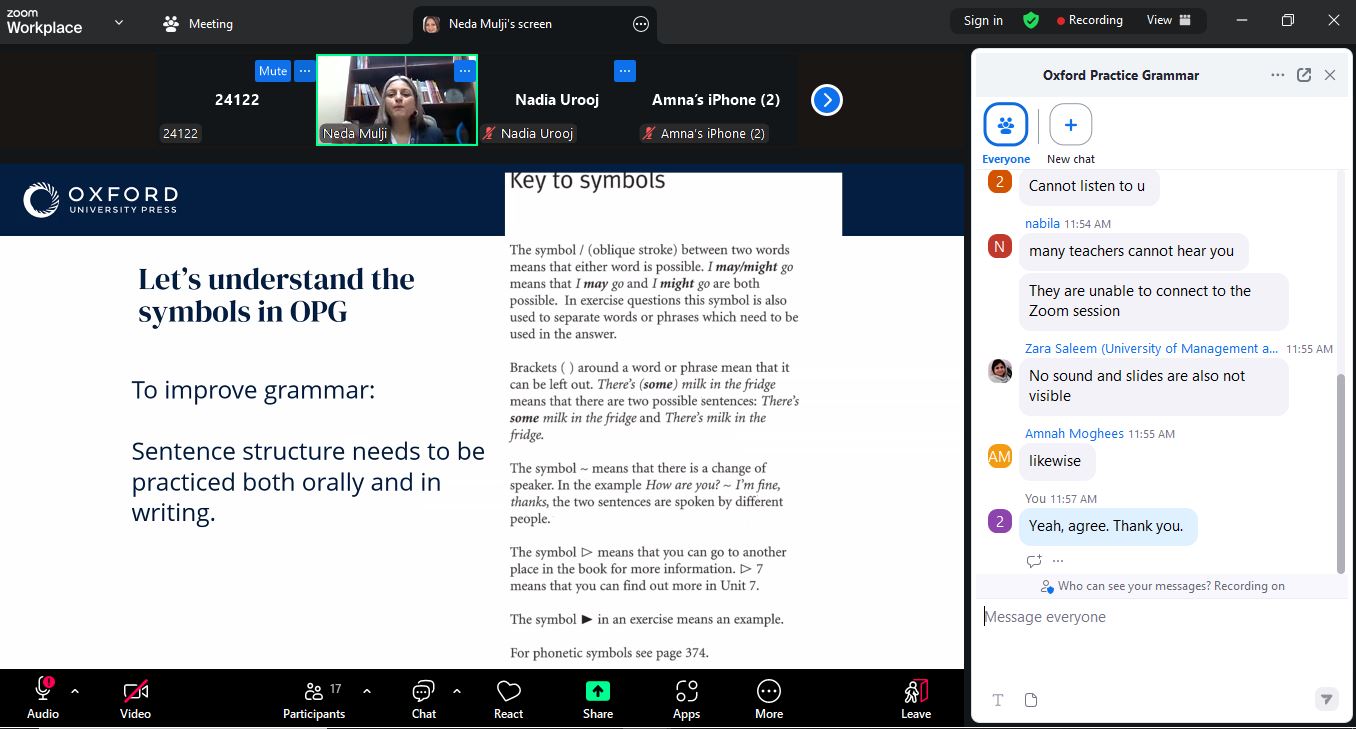Image resolution: width=1356 pixels, height=729 pixels.
Task: Open more options on Neda Mulji's video
Action: tap(465, 71)
